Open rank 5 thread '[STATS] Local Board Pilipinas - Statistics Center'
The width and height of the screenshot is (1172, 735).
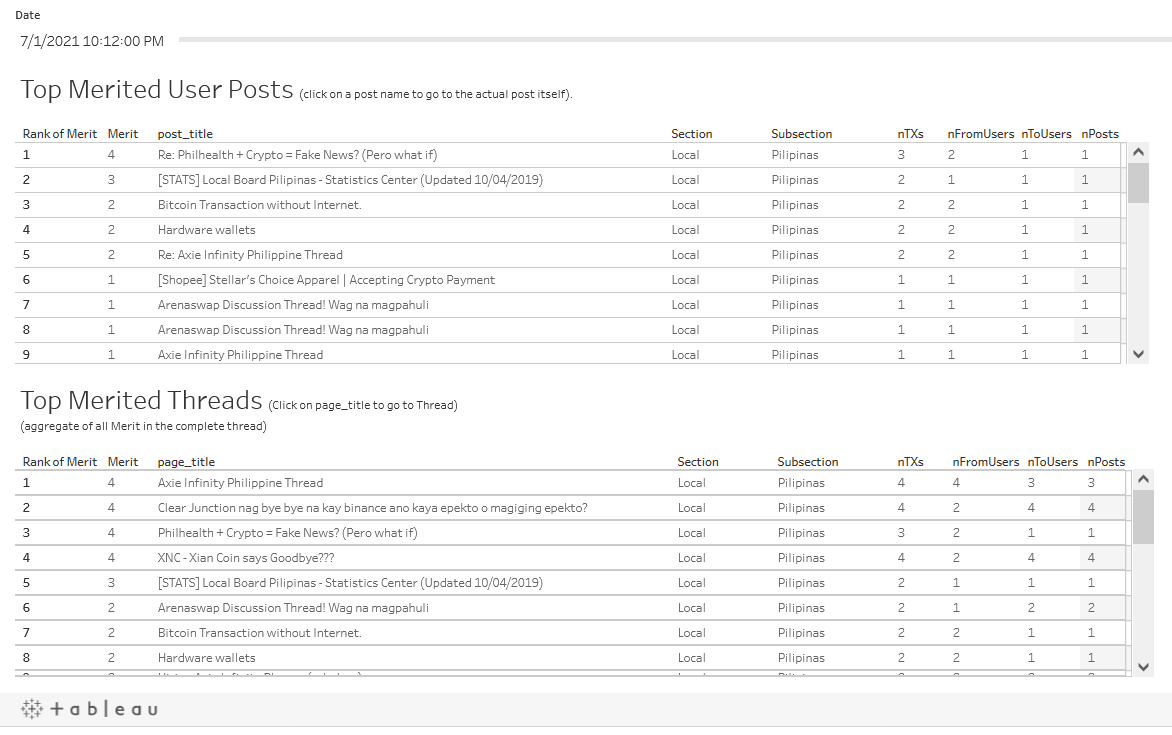pyautogui.click(x=350, y=582)
